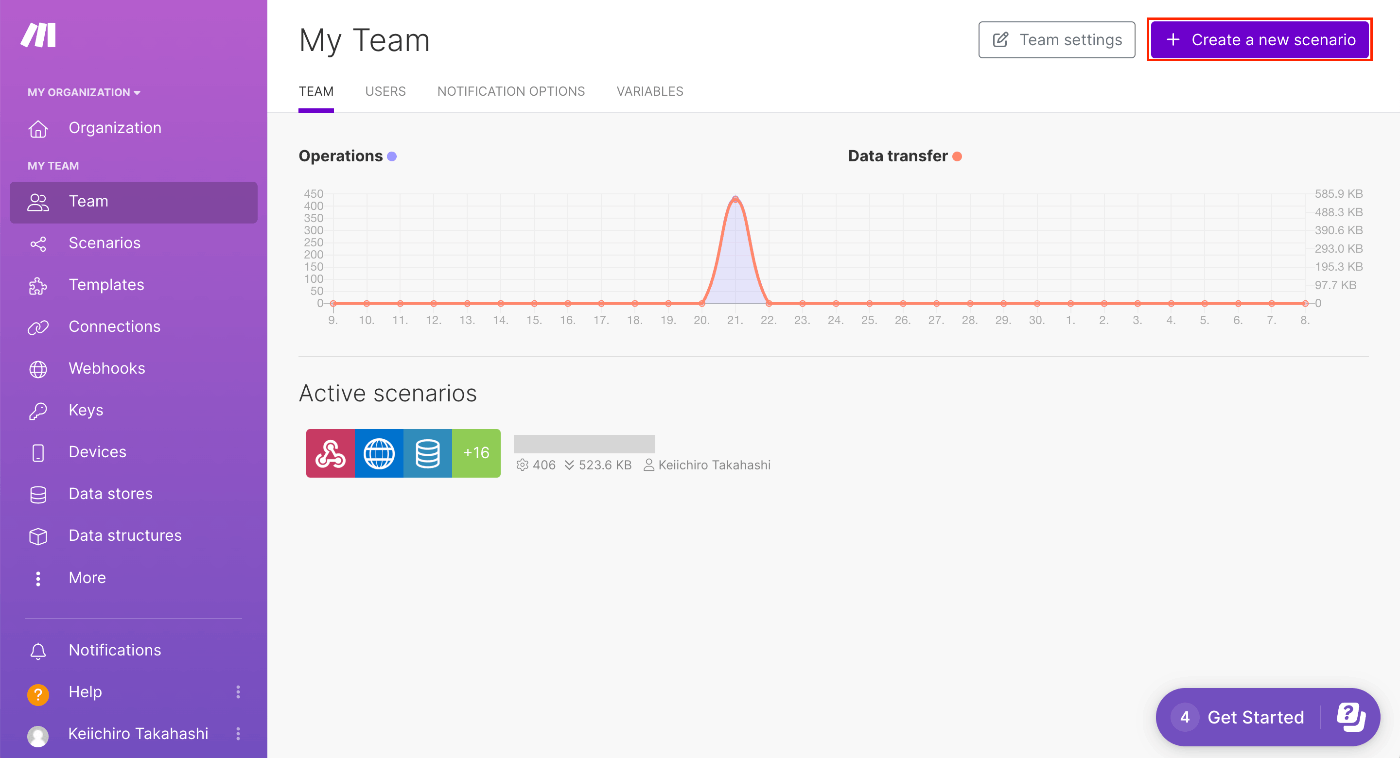Expand the MY ORGANIZATION dropdown
This screenshot has height=758, width=1400.
(84, 92)
